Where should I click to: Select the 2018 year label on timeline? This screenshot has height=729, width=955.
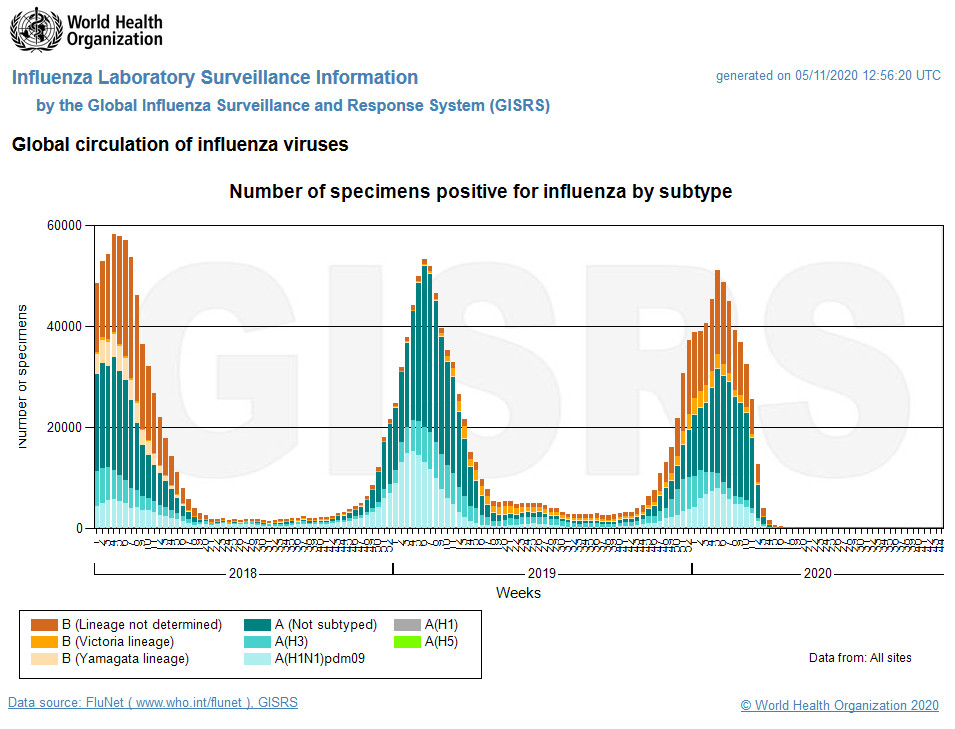click(x=243, y=574)
